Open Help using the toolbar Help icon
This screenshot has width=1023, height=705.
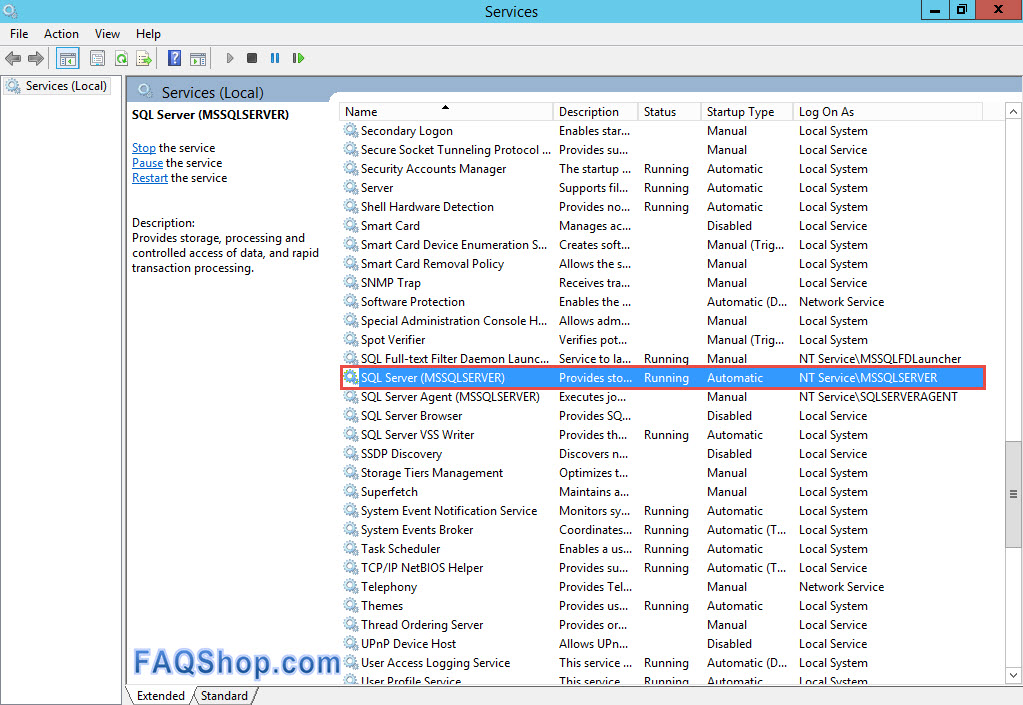point(174,58)
